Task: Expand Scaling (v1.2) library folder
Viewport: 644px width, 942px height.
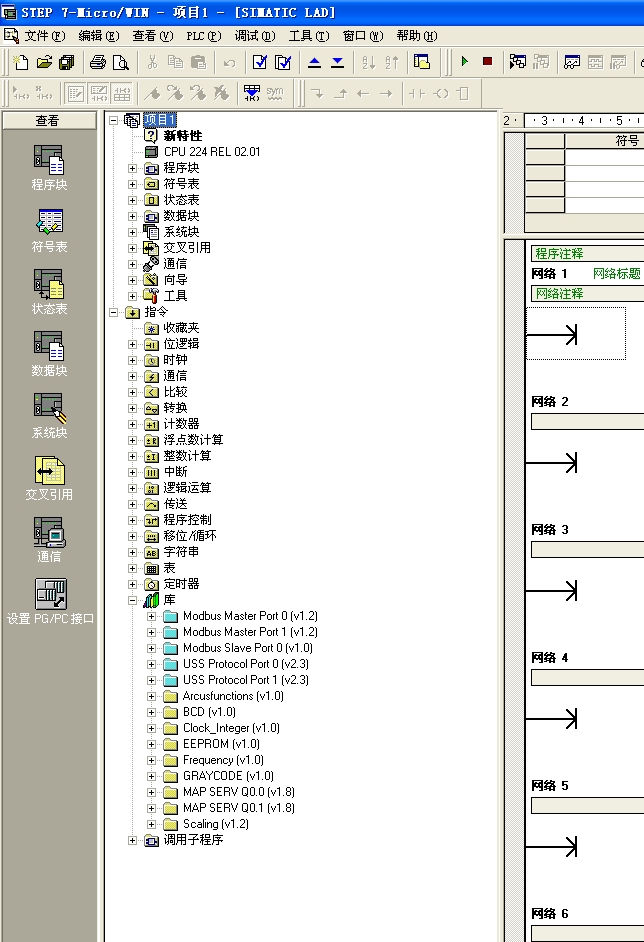Action: point(151,824)
